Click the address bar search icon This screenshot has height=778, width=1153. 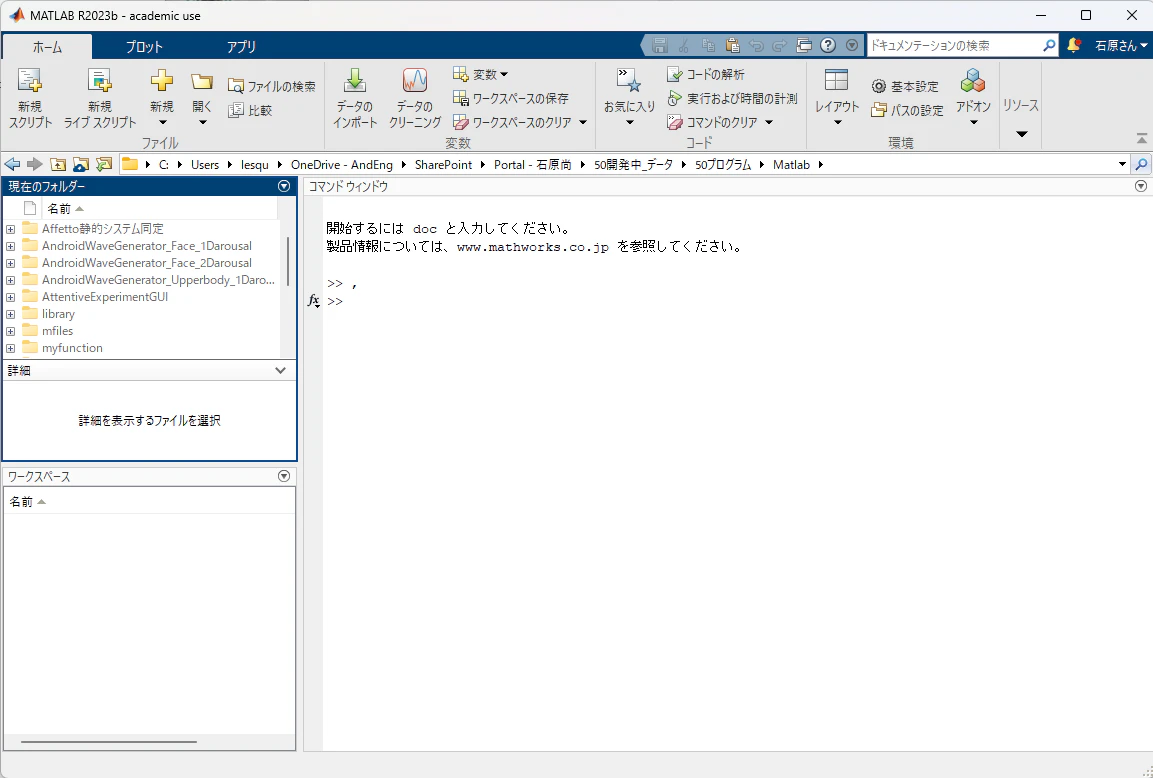[1141, 164]
